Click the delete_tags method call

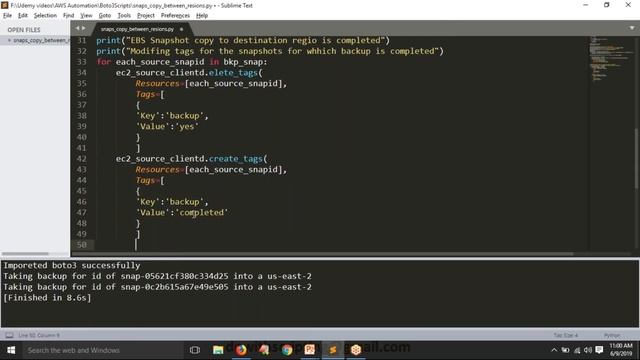pyautogui.click(x=233, y=73)
